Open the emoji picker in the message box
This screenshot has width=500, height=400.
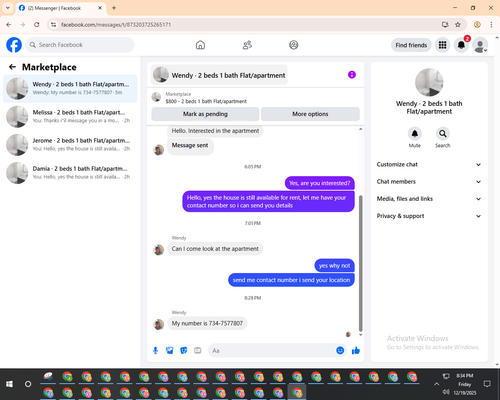click(340, 350)
